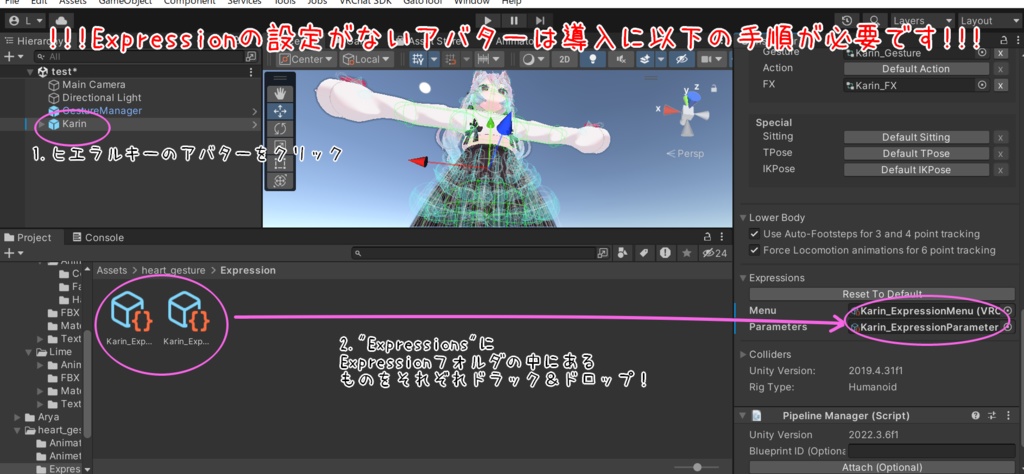Open the account (L) dropdown
This screenshot has height=474, width=1024.
point(25,21)
